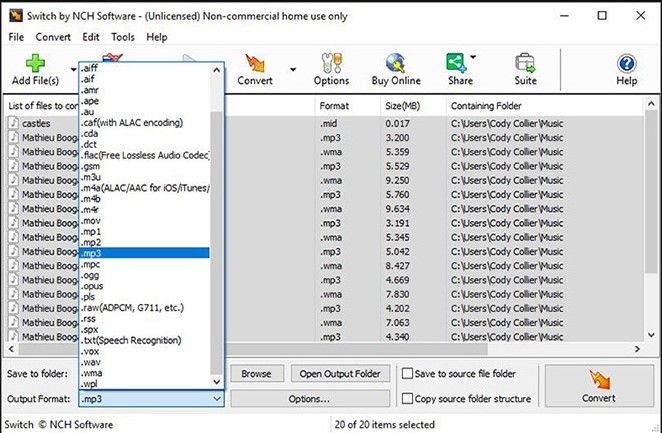Choose .flac(Free Lossless Audio Codec) format
This screenshot has height=433, width=662.
(144, 155)
